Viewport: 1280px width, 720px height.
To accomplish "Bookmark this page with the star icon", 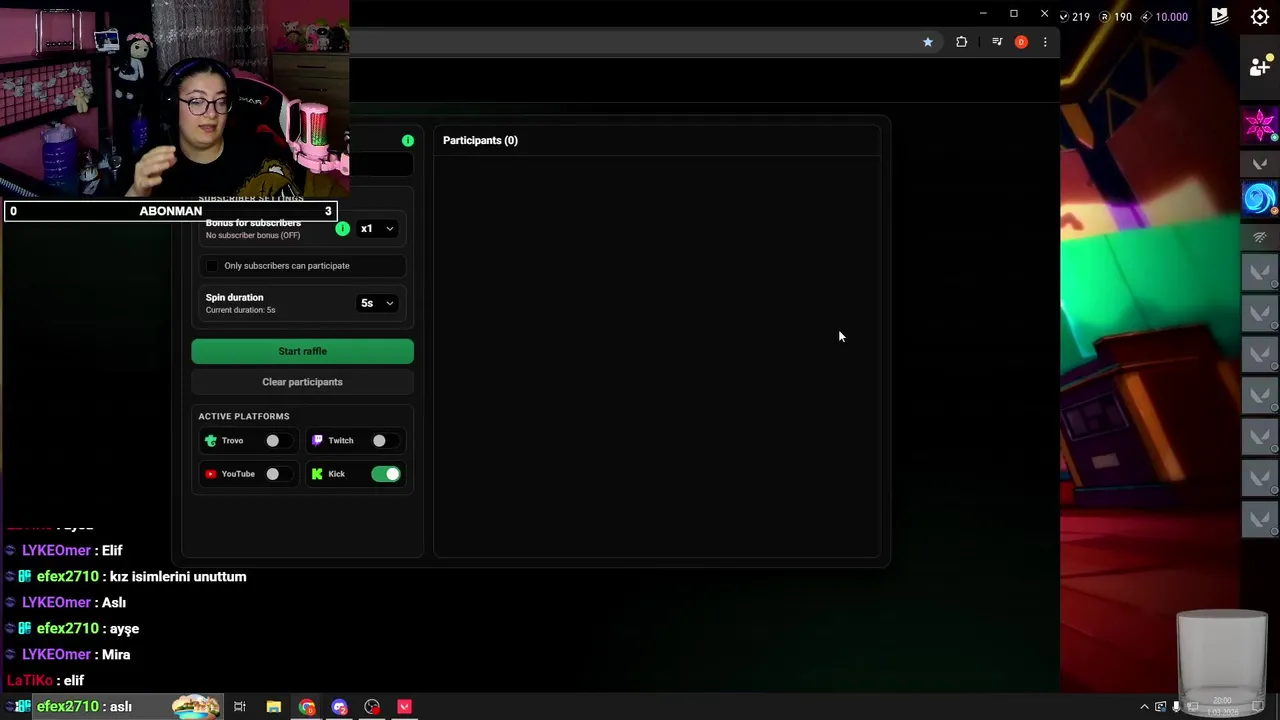I will [928, 42].
